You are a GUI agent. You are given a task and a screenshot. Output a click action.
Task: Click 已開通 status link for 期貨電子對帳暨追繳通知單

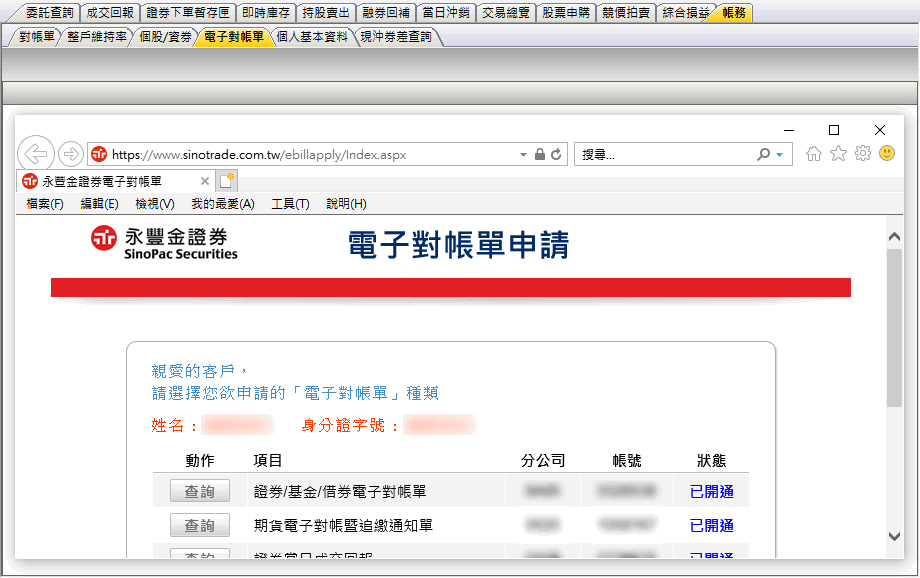pos(712,526)
